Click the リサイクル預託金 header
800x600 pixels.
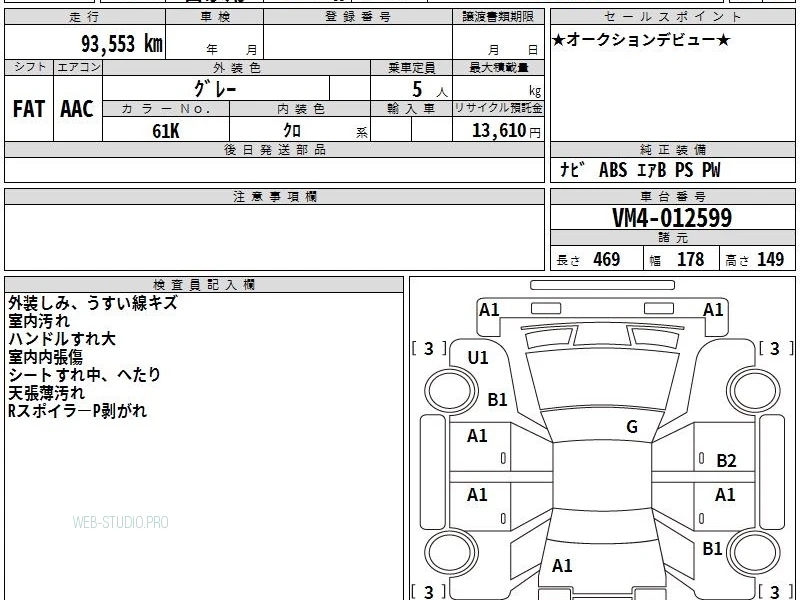(x=498, y=108)
